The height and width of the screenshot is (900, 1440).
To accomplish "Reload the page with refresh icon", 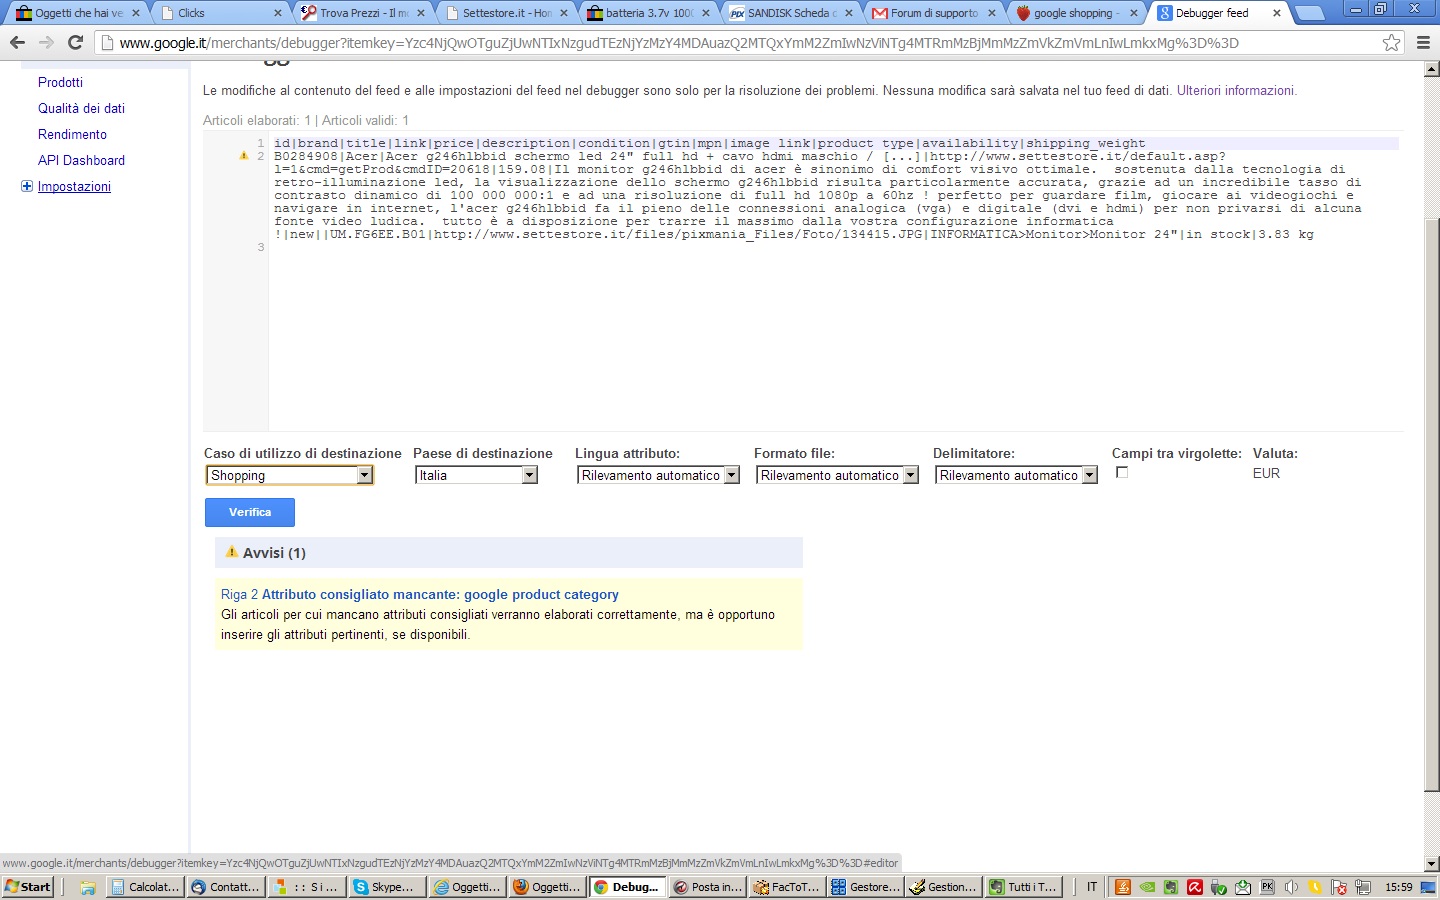I will click(x=75, y=43).
